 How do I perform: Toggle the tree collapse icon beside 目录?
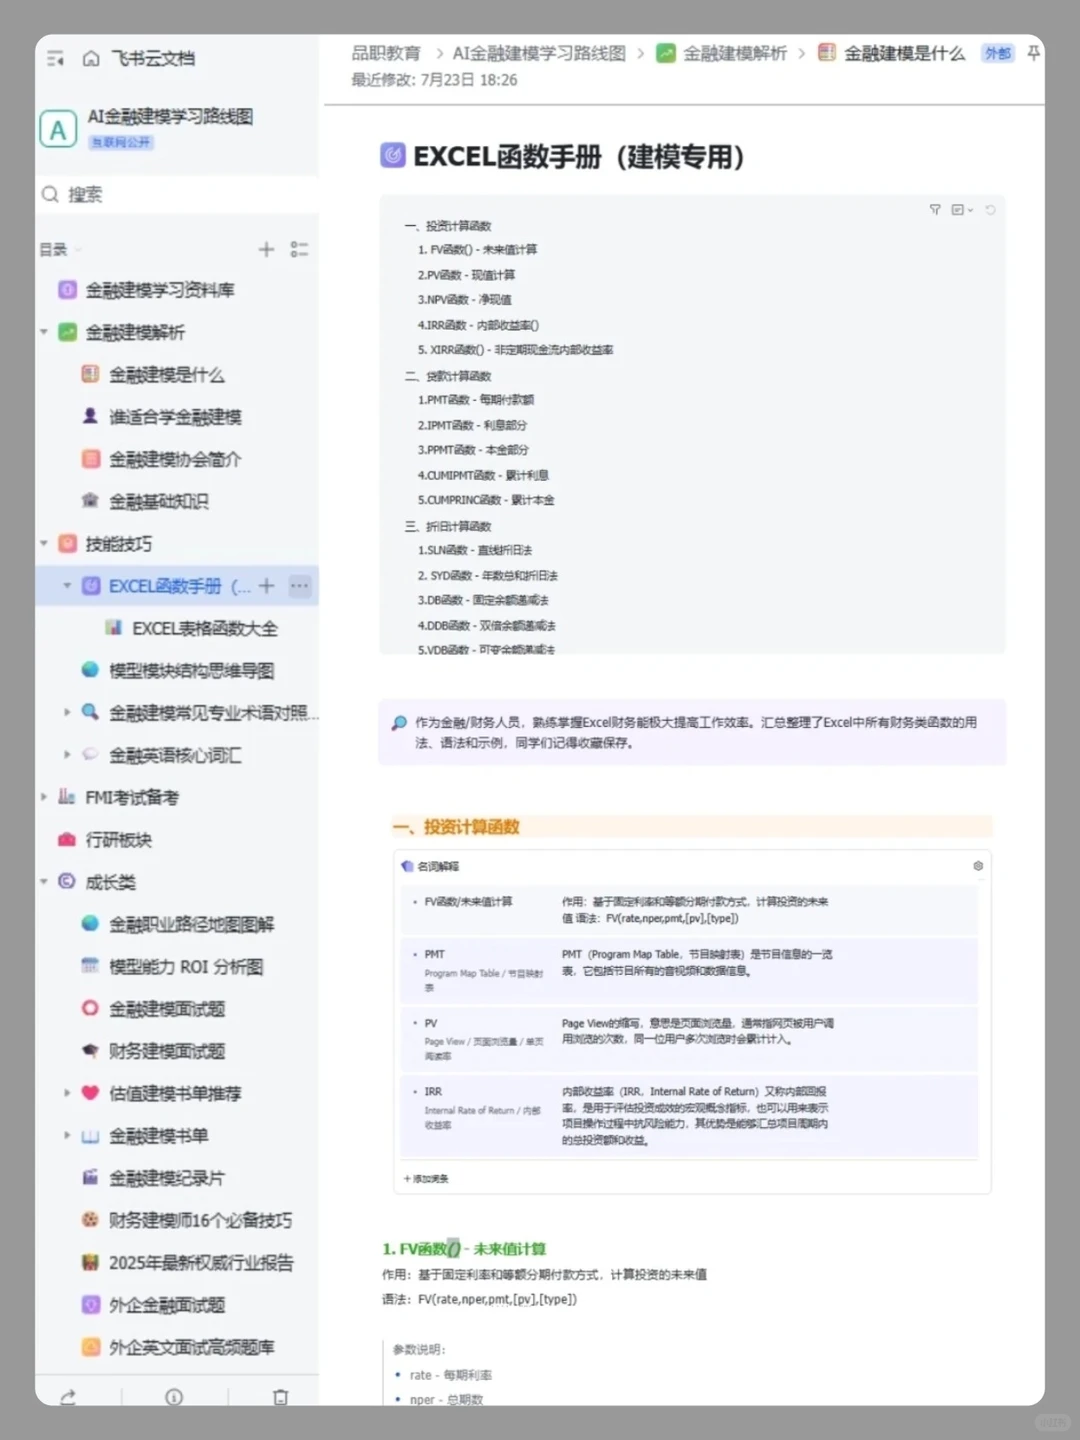(x=299, y=249)
